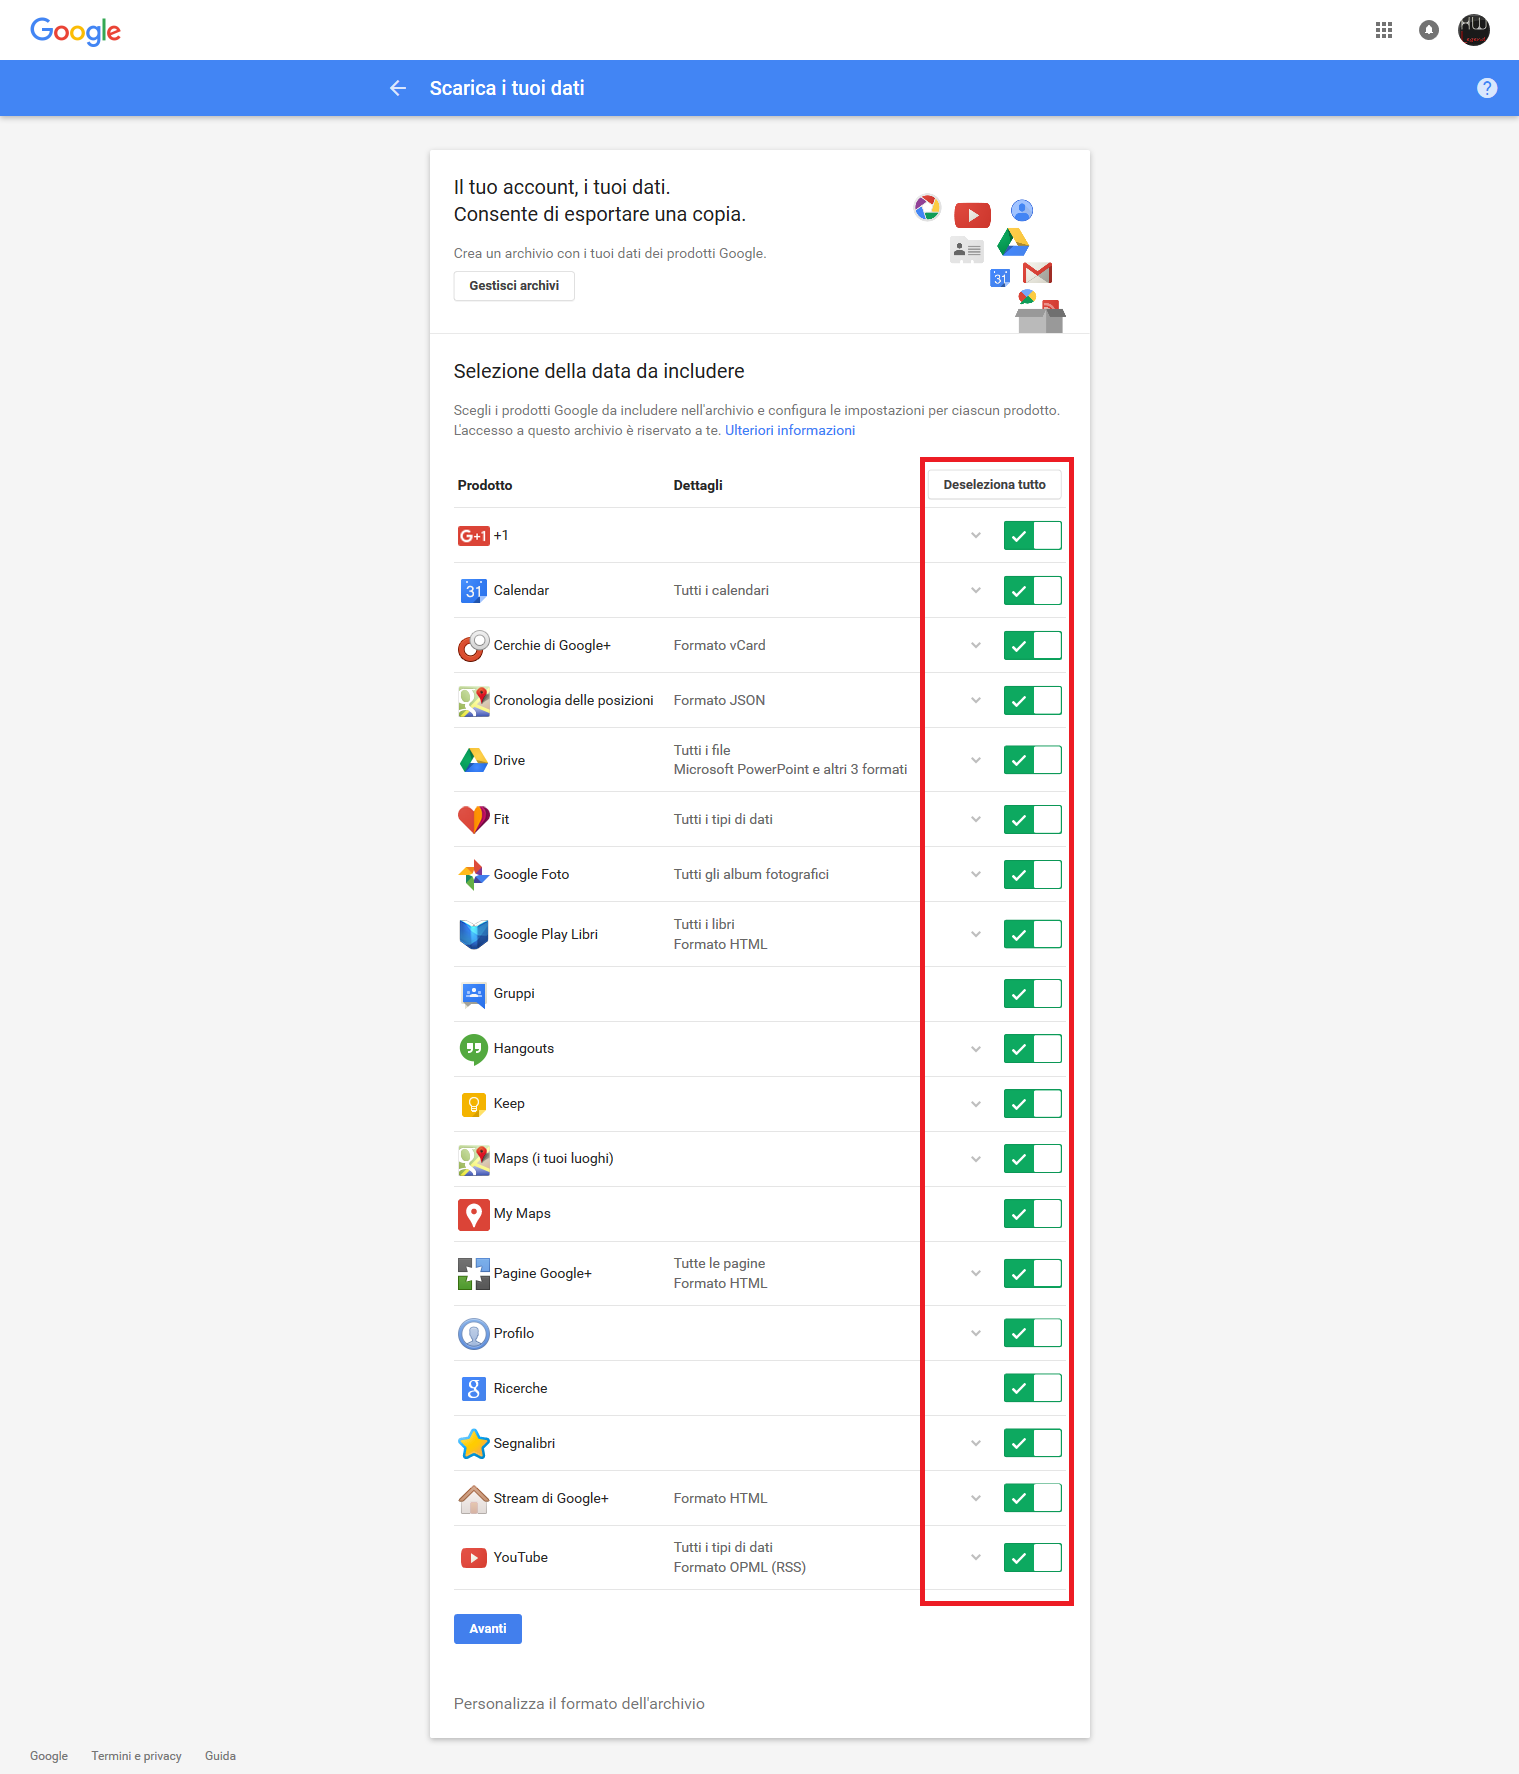Viewport: 1519px width, 1774px height.
Task: Expand the Hangouts row chevron
Action: tap(976, 1049)
